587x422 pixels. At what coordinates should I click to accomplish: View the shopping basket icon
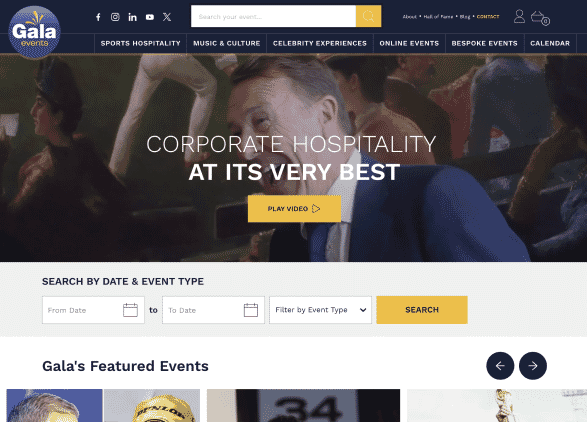pos(540,18)
